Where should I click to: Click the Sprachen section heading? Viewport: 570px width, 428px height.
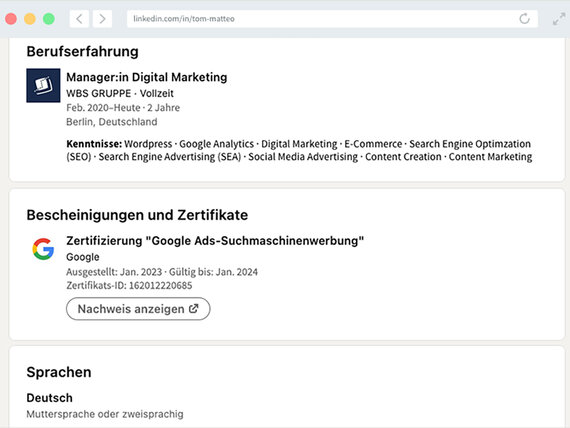click(x=59, y=372)
